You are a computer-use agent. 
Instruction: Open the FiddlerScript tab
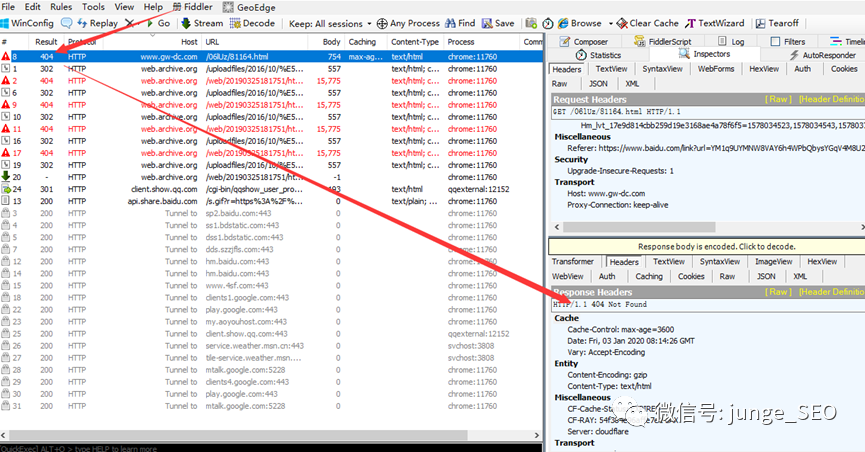663,41
